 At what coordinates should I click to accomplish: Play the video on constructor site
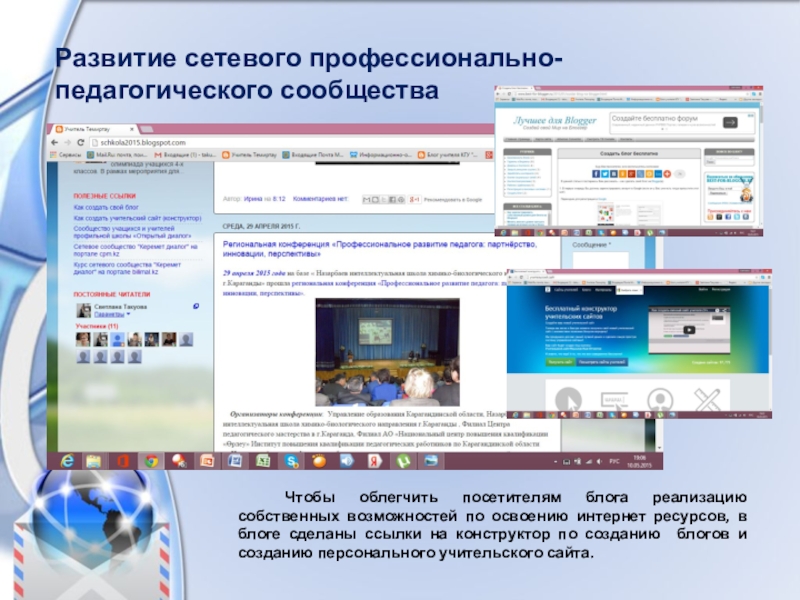(x=689, y=330)
